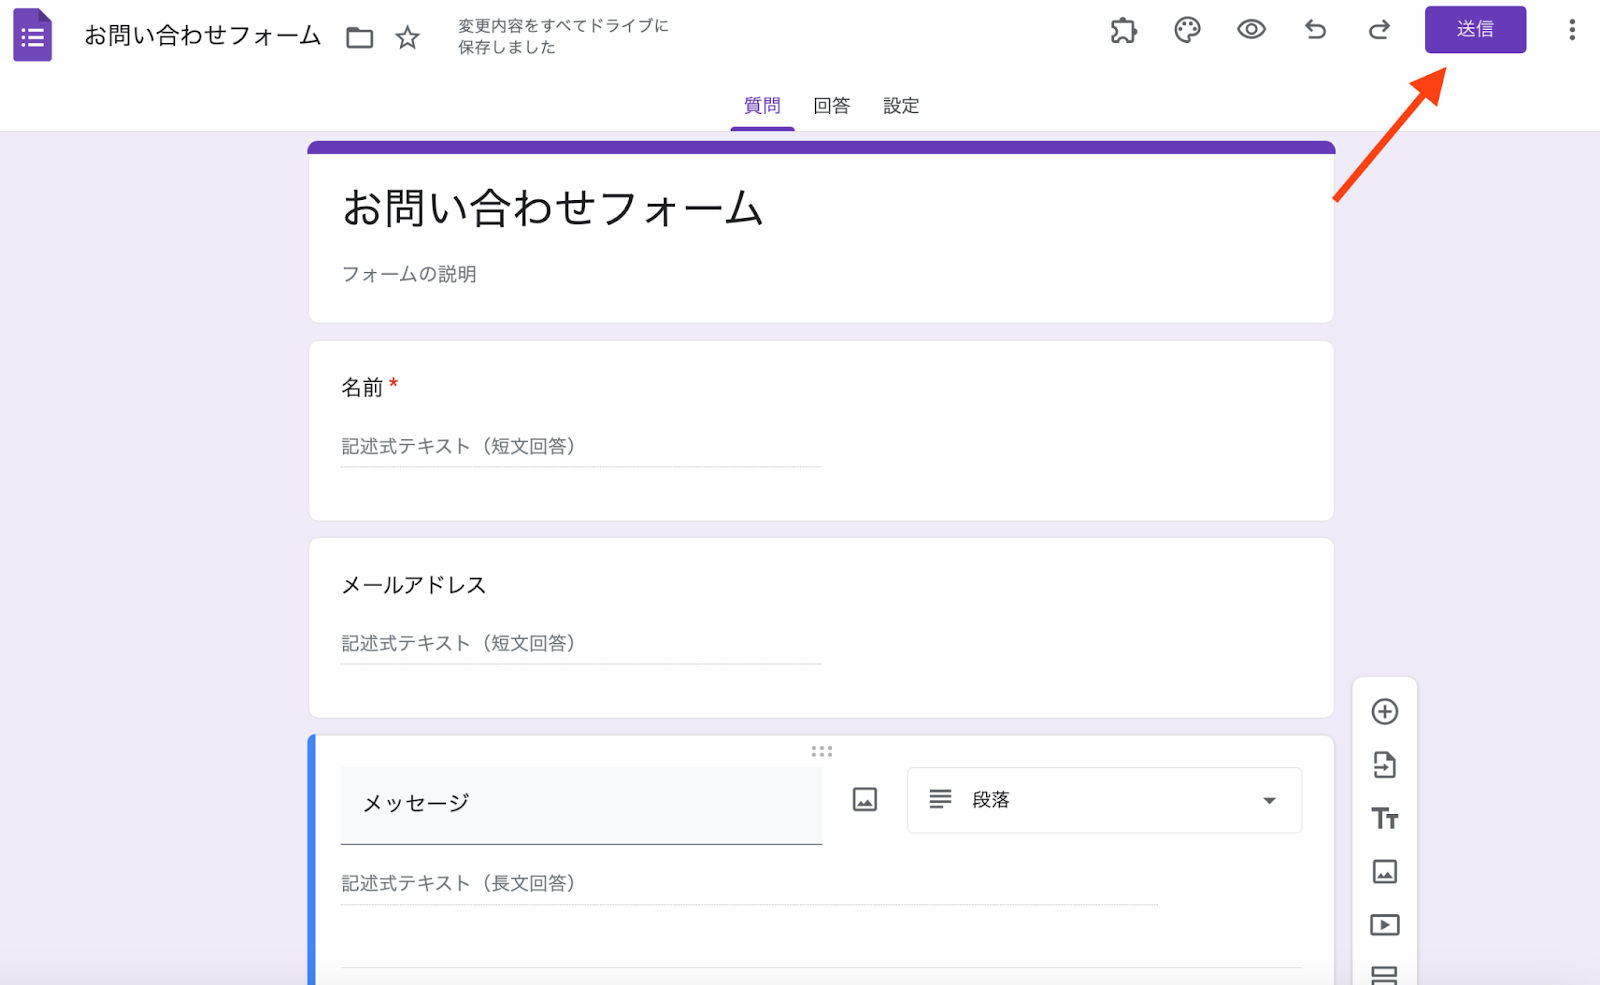Switch to the 回答 tab

click(x=831, y=106)
